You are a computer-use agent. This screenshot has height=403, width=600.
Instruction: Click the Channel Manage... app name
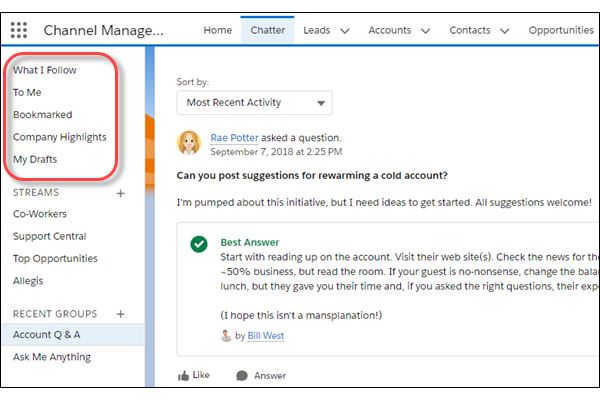tap(104, 30)
